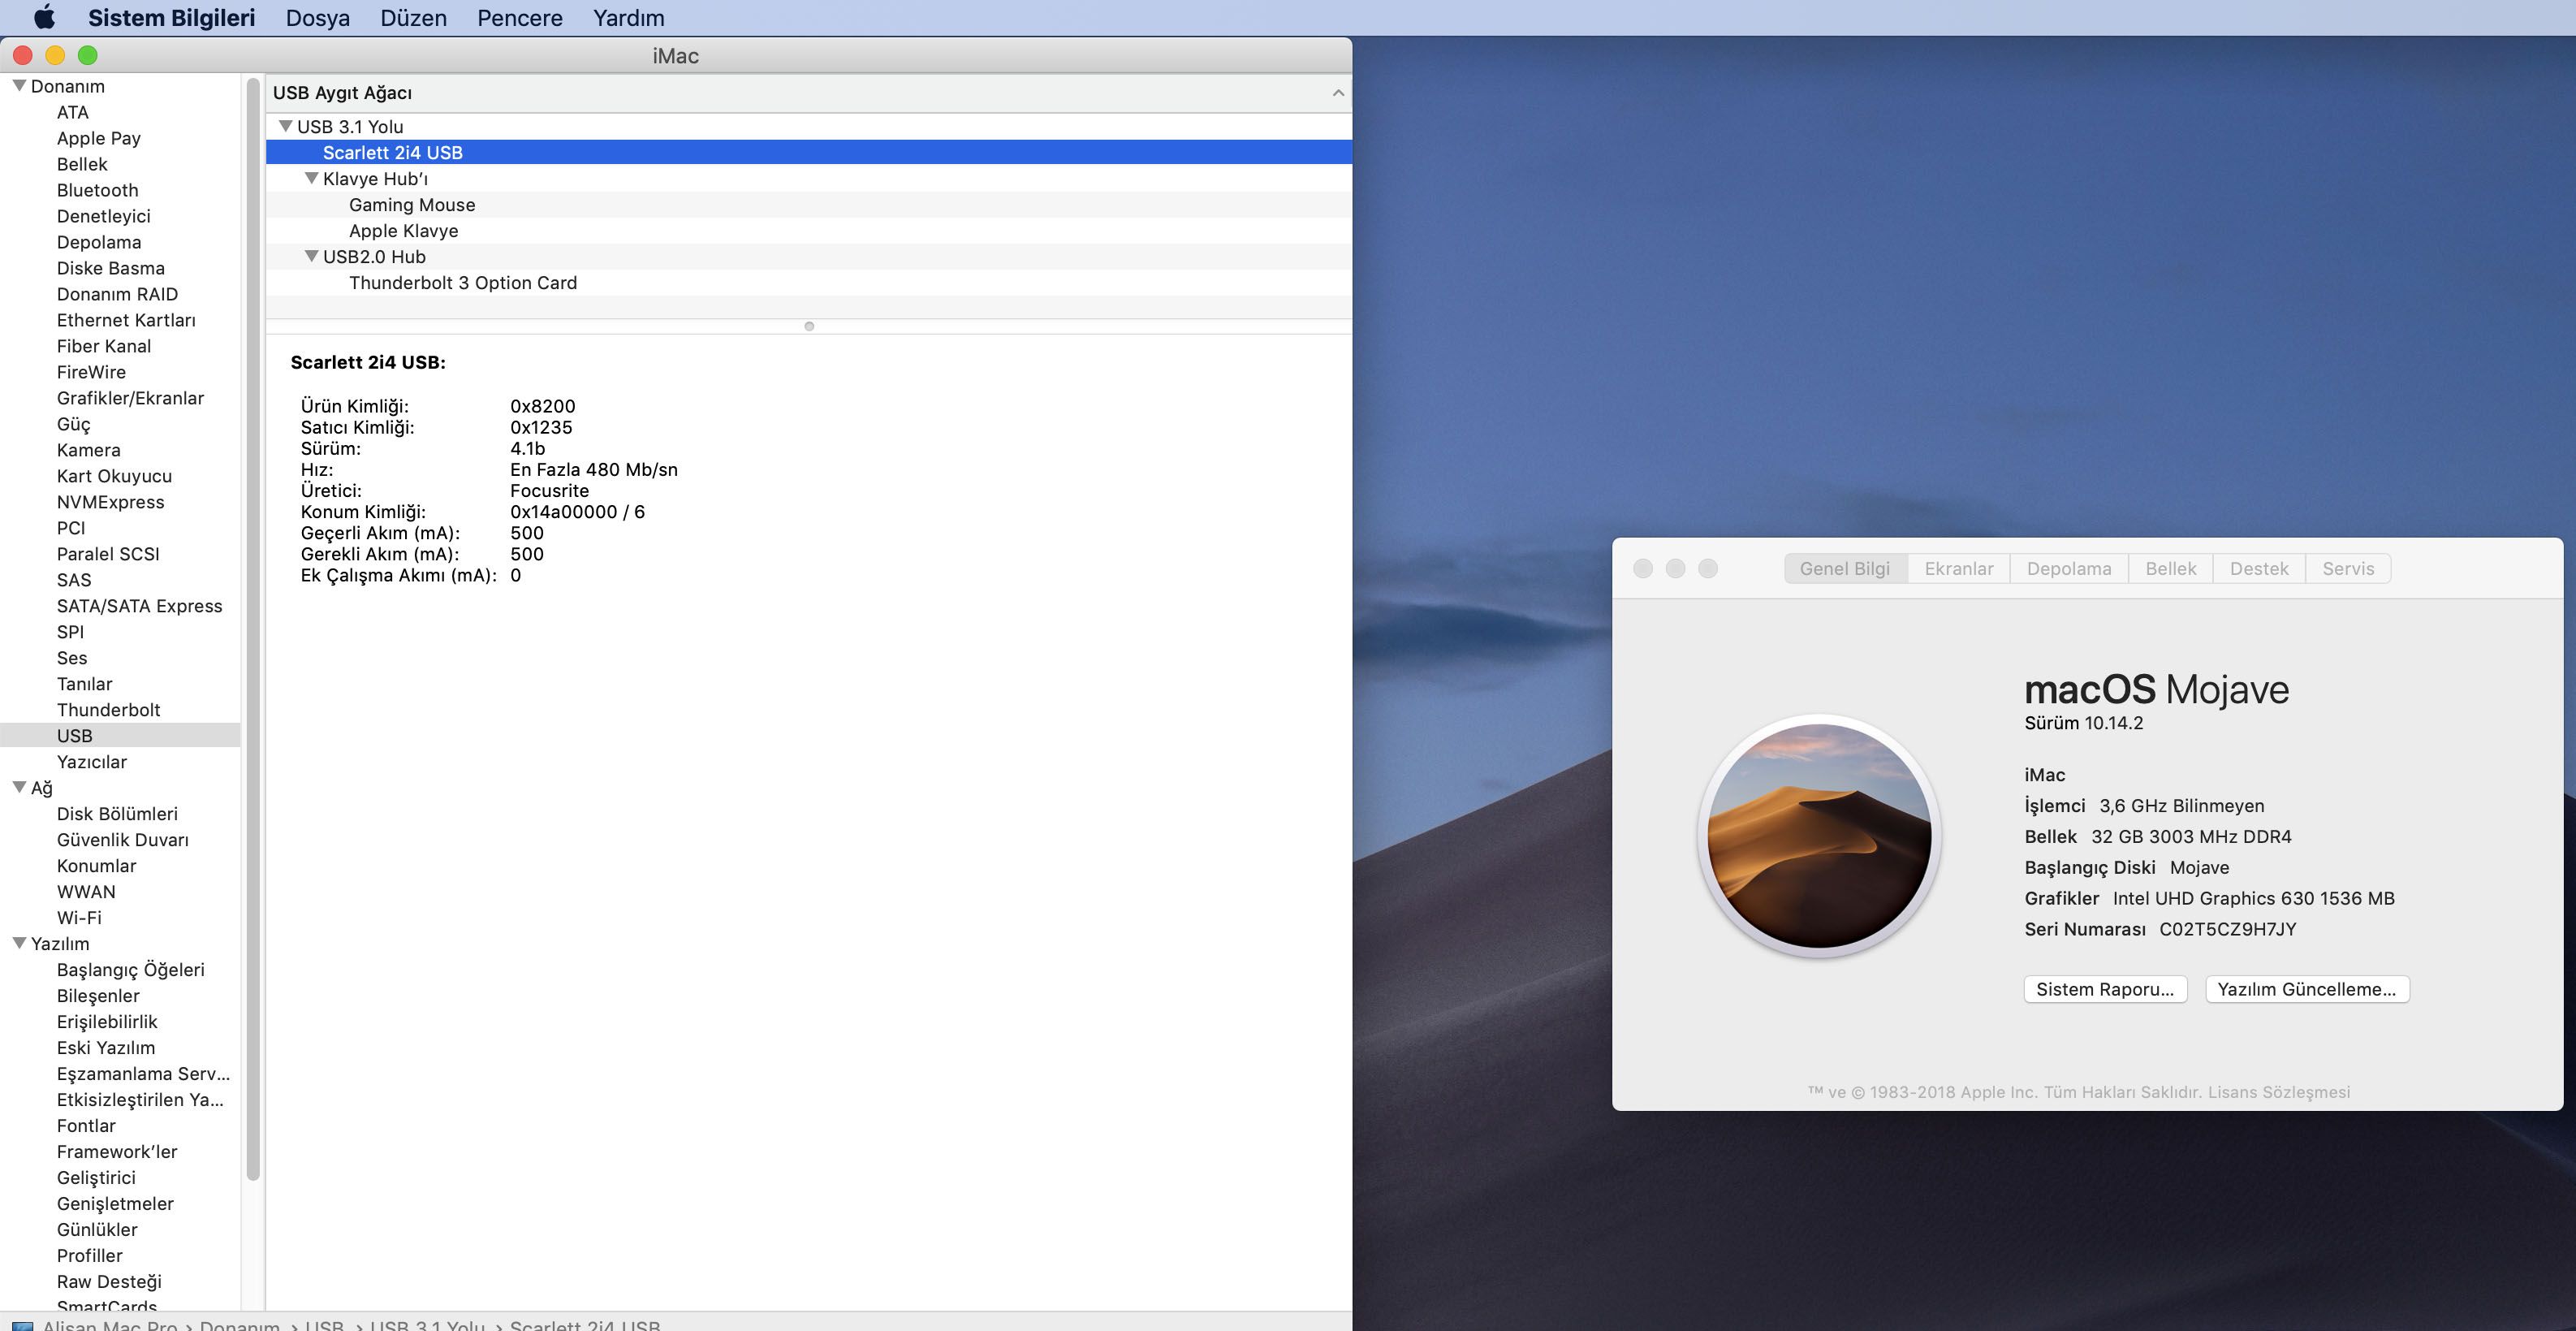Select Thunderbolt 3 Option Card in tree

pyautogui.click(x=462, y=283)
